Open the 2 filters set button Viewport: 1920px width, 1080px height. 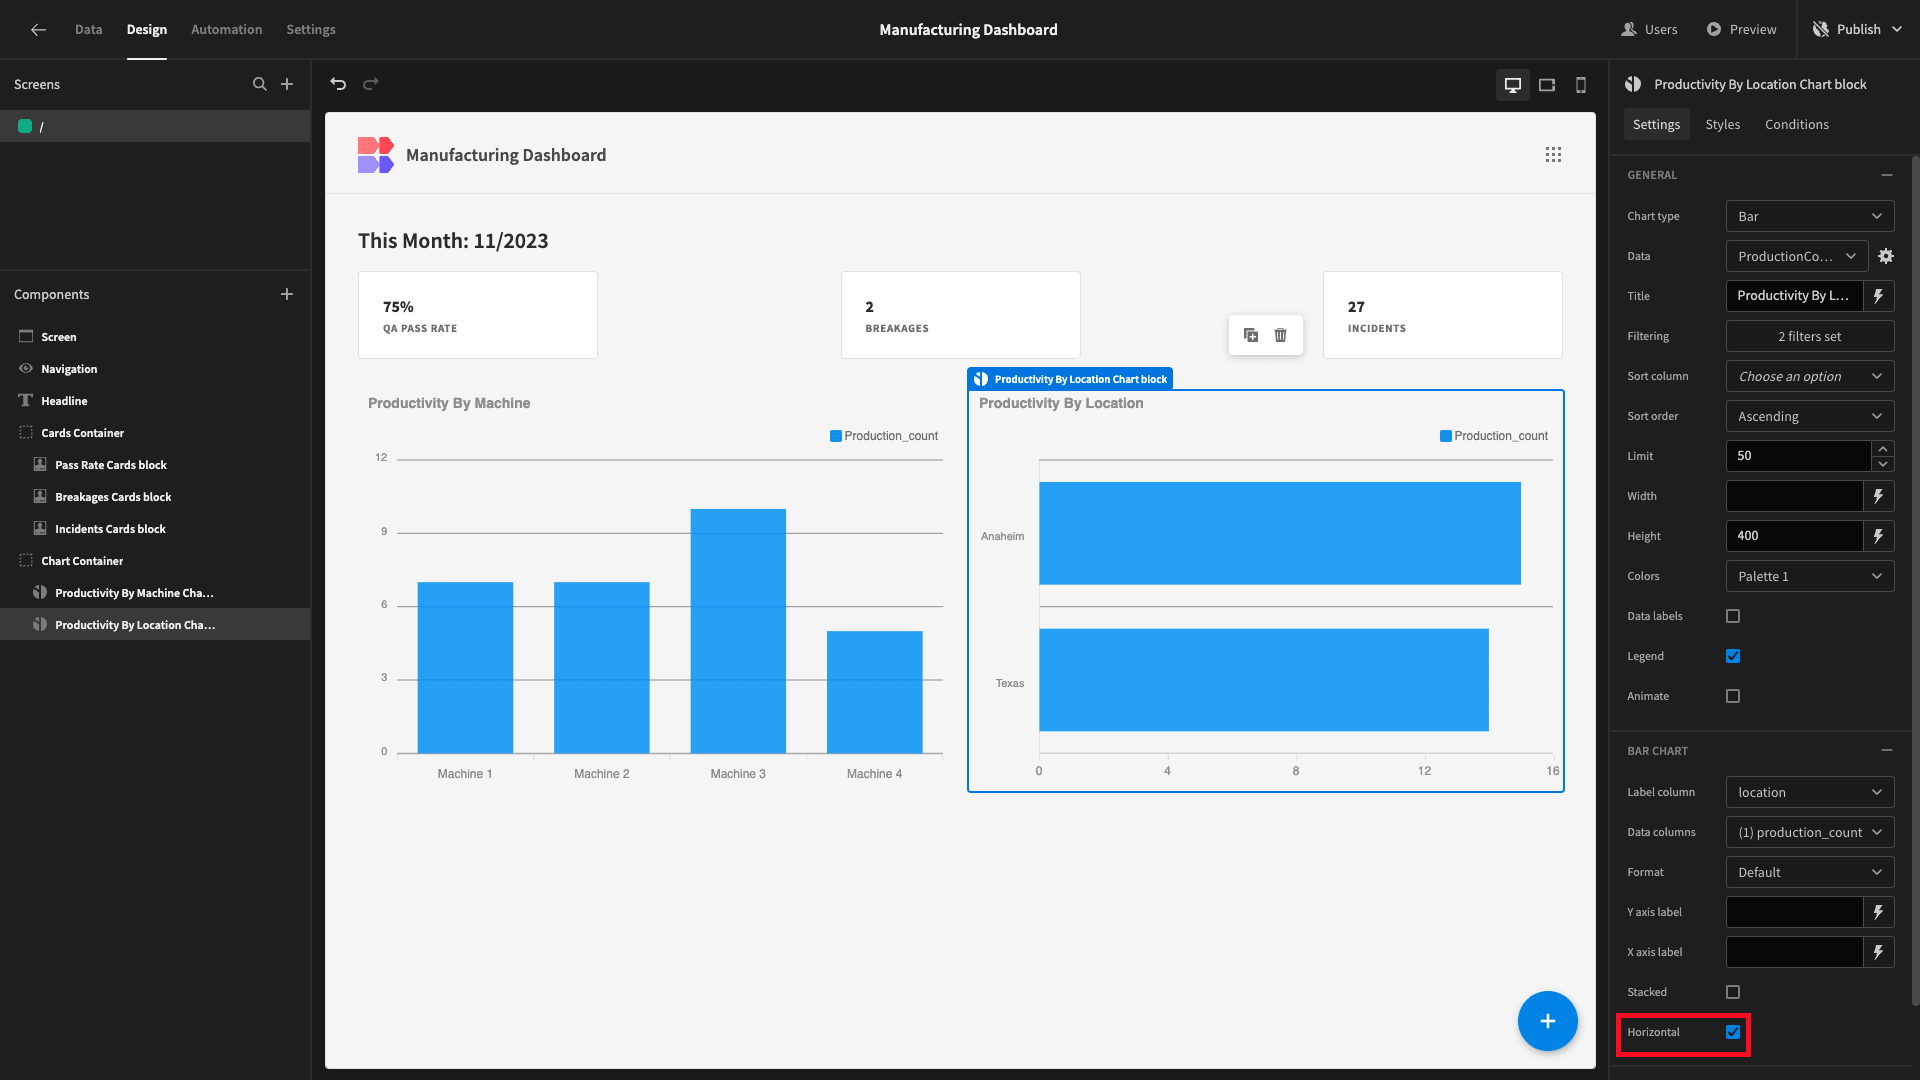pyautogui.click(x=1810, y=336)
